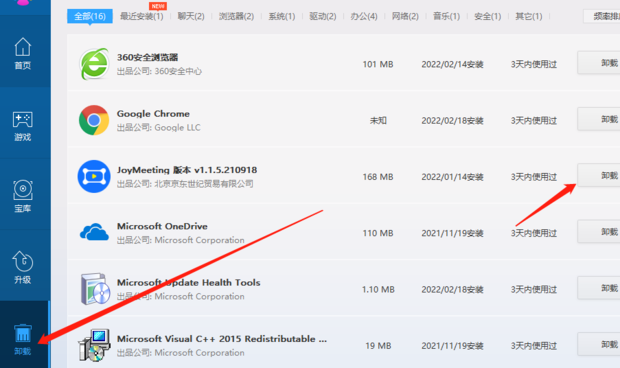Click the 110 MB size value

378,233
